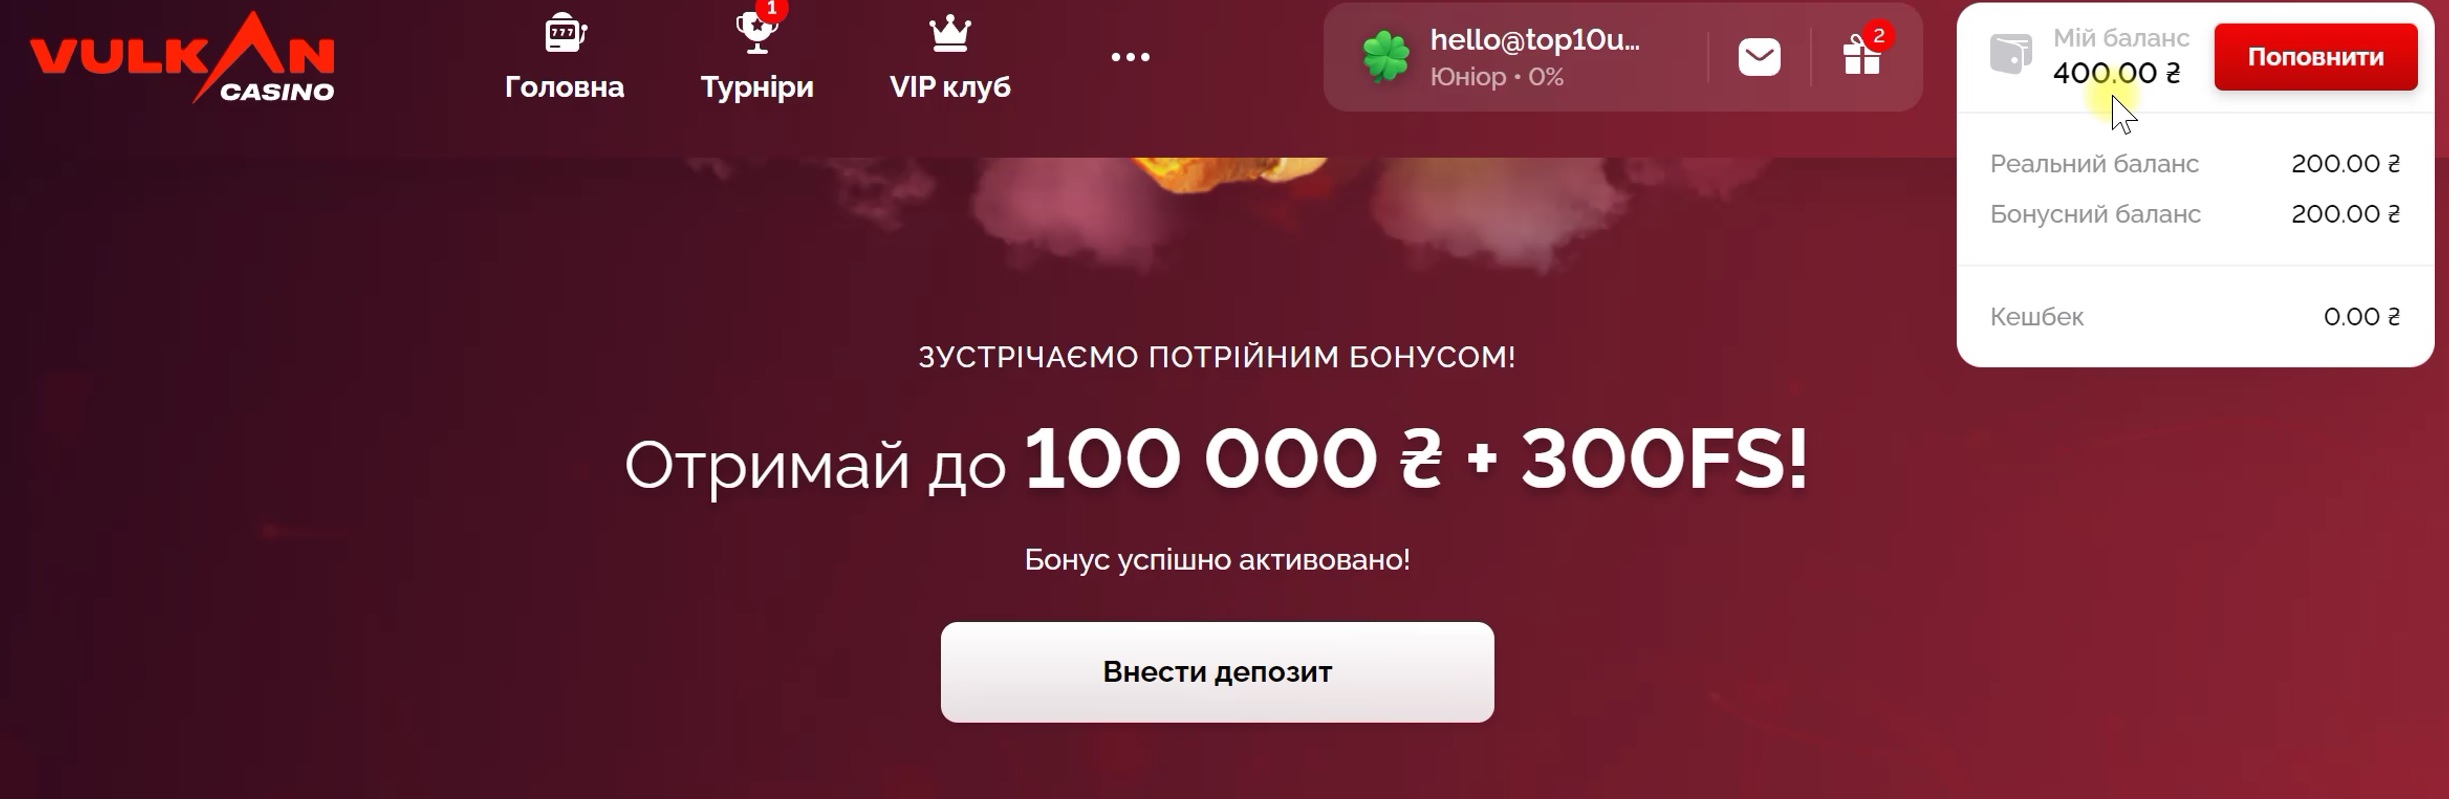The width and height of the screenshot is (2449, 799).
Task: Open the hello@top10u... profile name
Action: click(1535, 40)
